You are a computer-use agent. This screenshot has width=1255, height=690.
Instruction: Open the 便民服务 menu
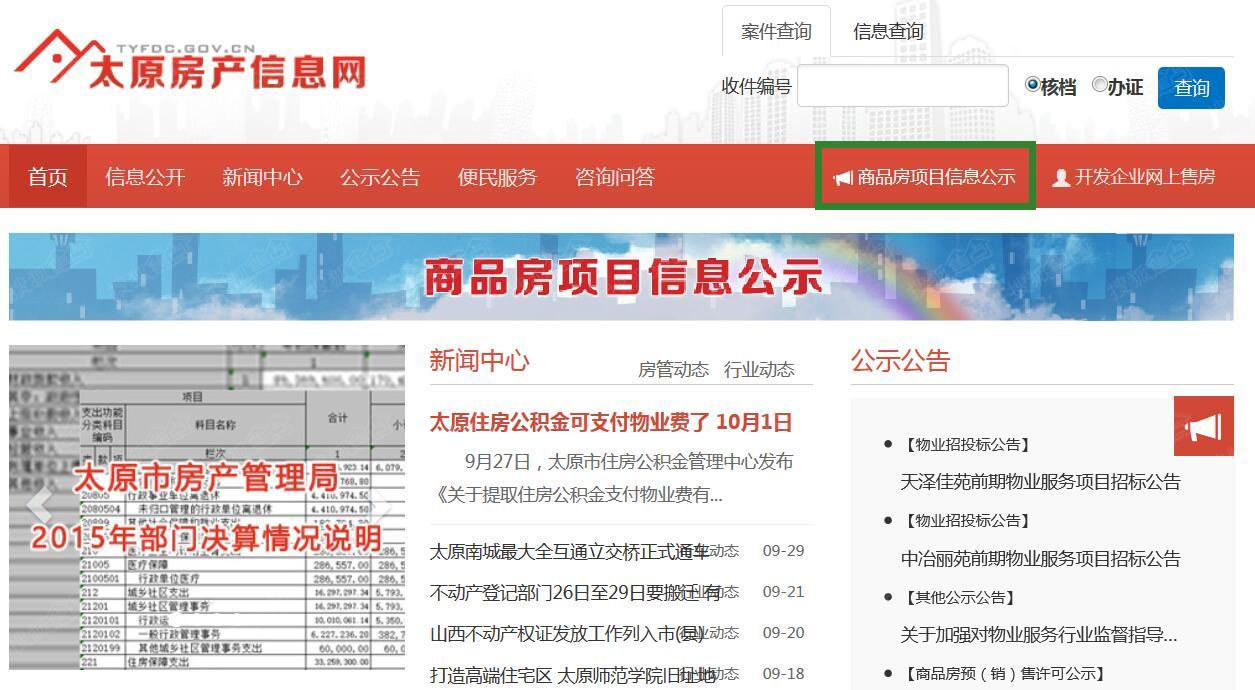(497, 177)
